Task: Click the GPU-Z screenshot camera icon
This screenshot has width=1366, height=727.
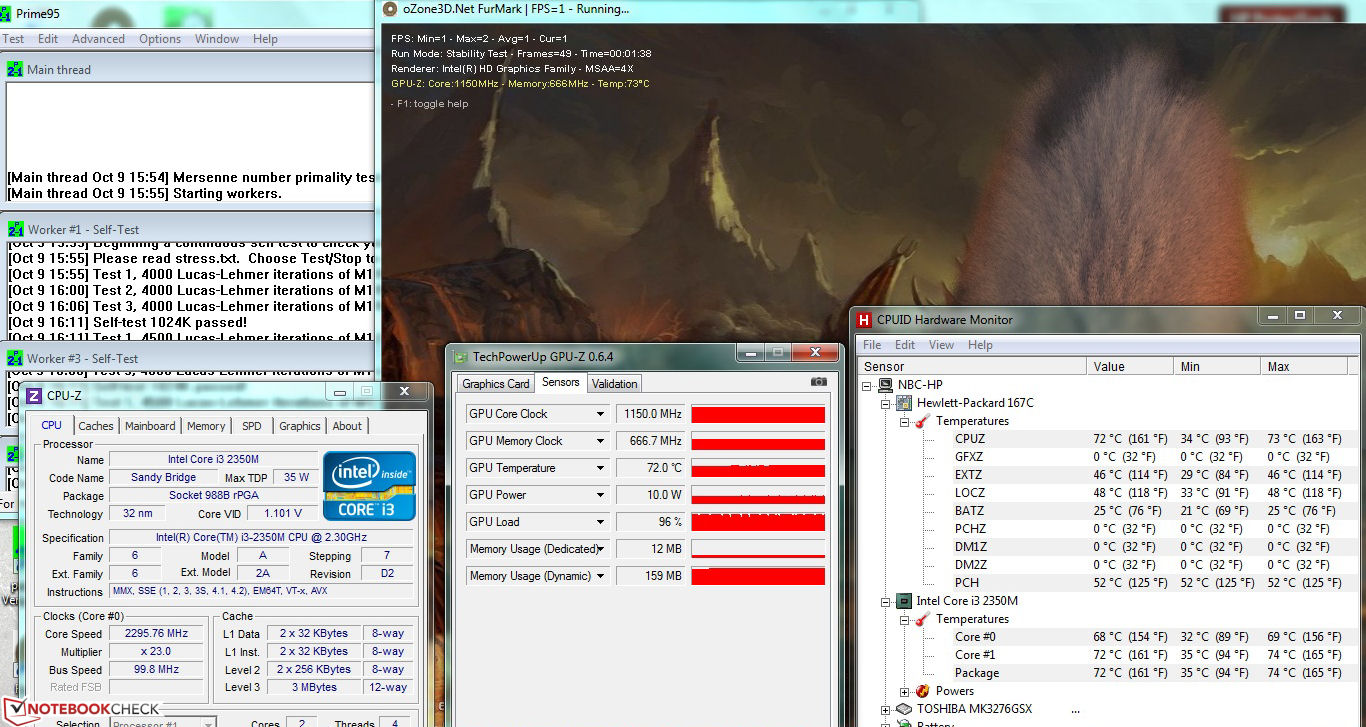Action: click(x=818, y=382)
